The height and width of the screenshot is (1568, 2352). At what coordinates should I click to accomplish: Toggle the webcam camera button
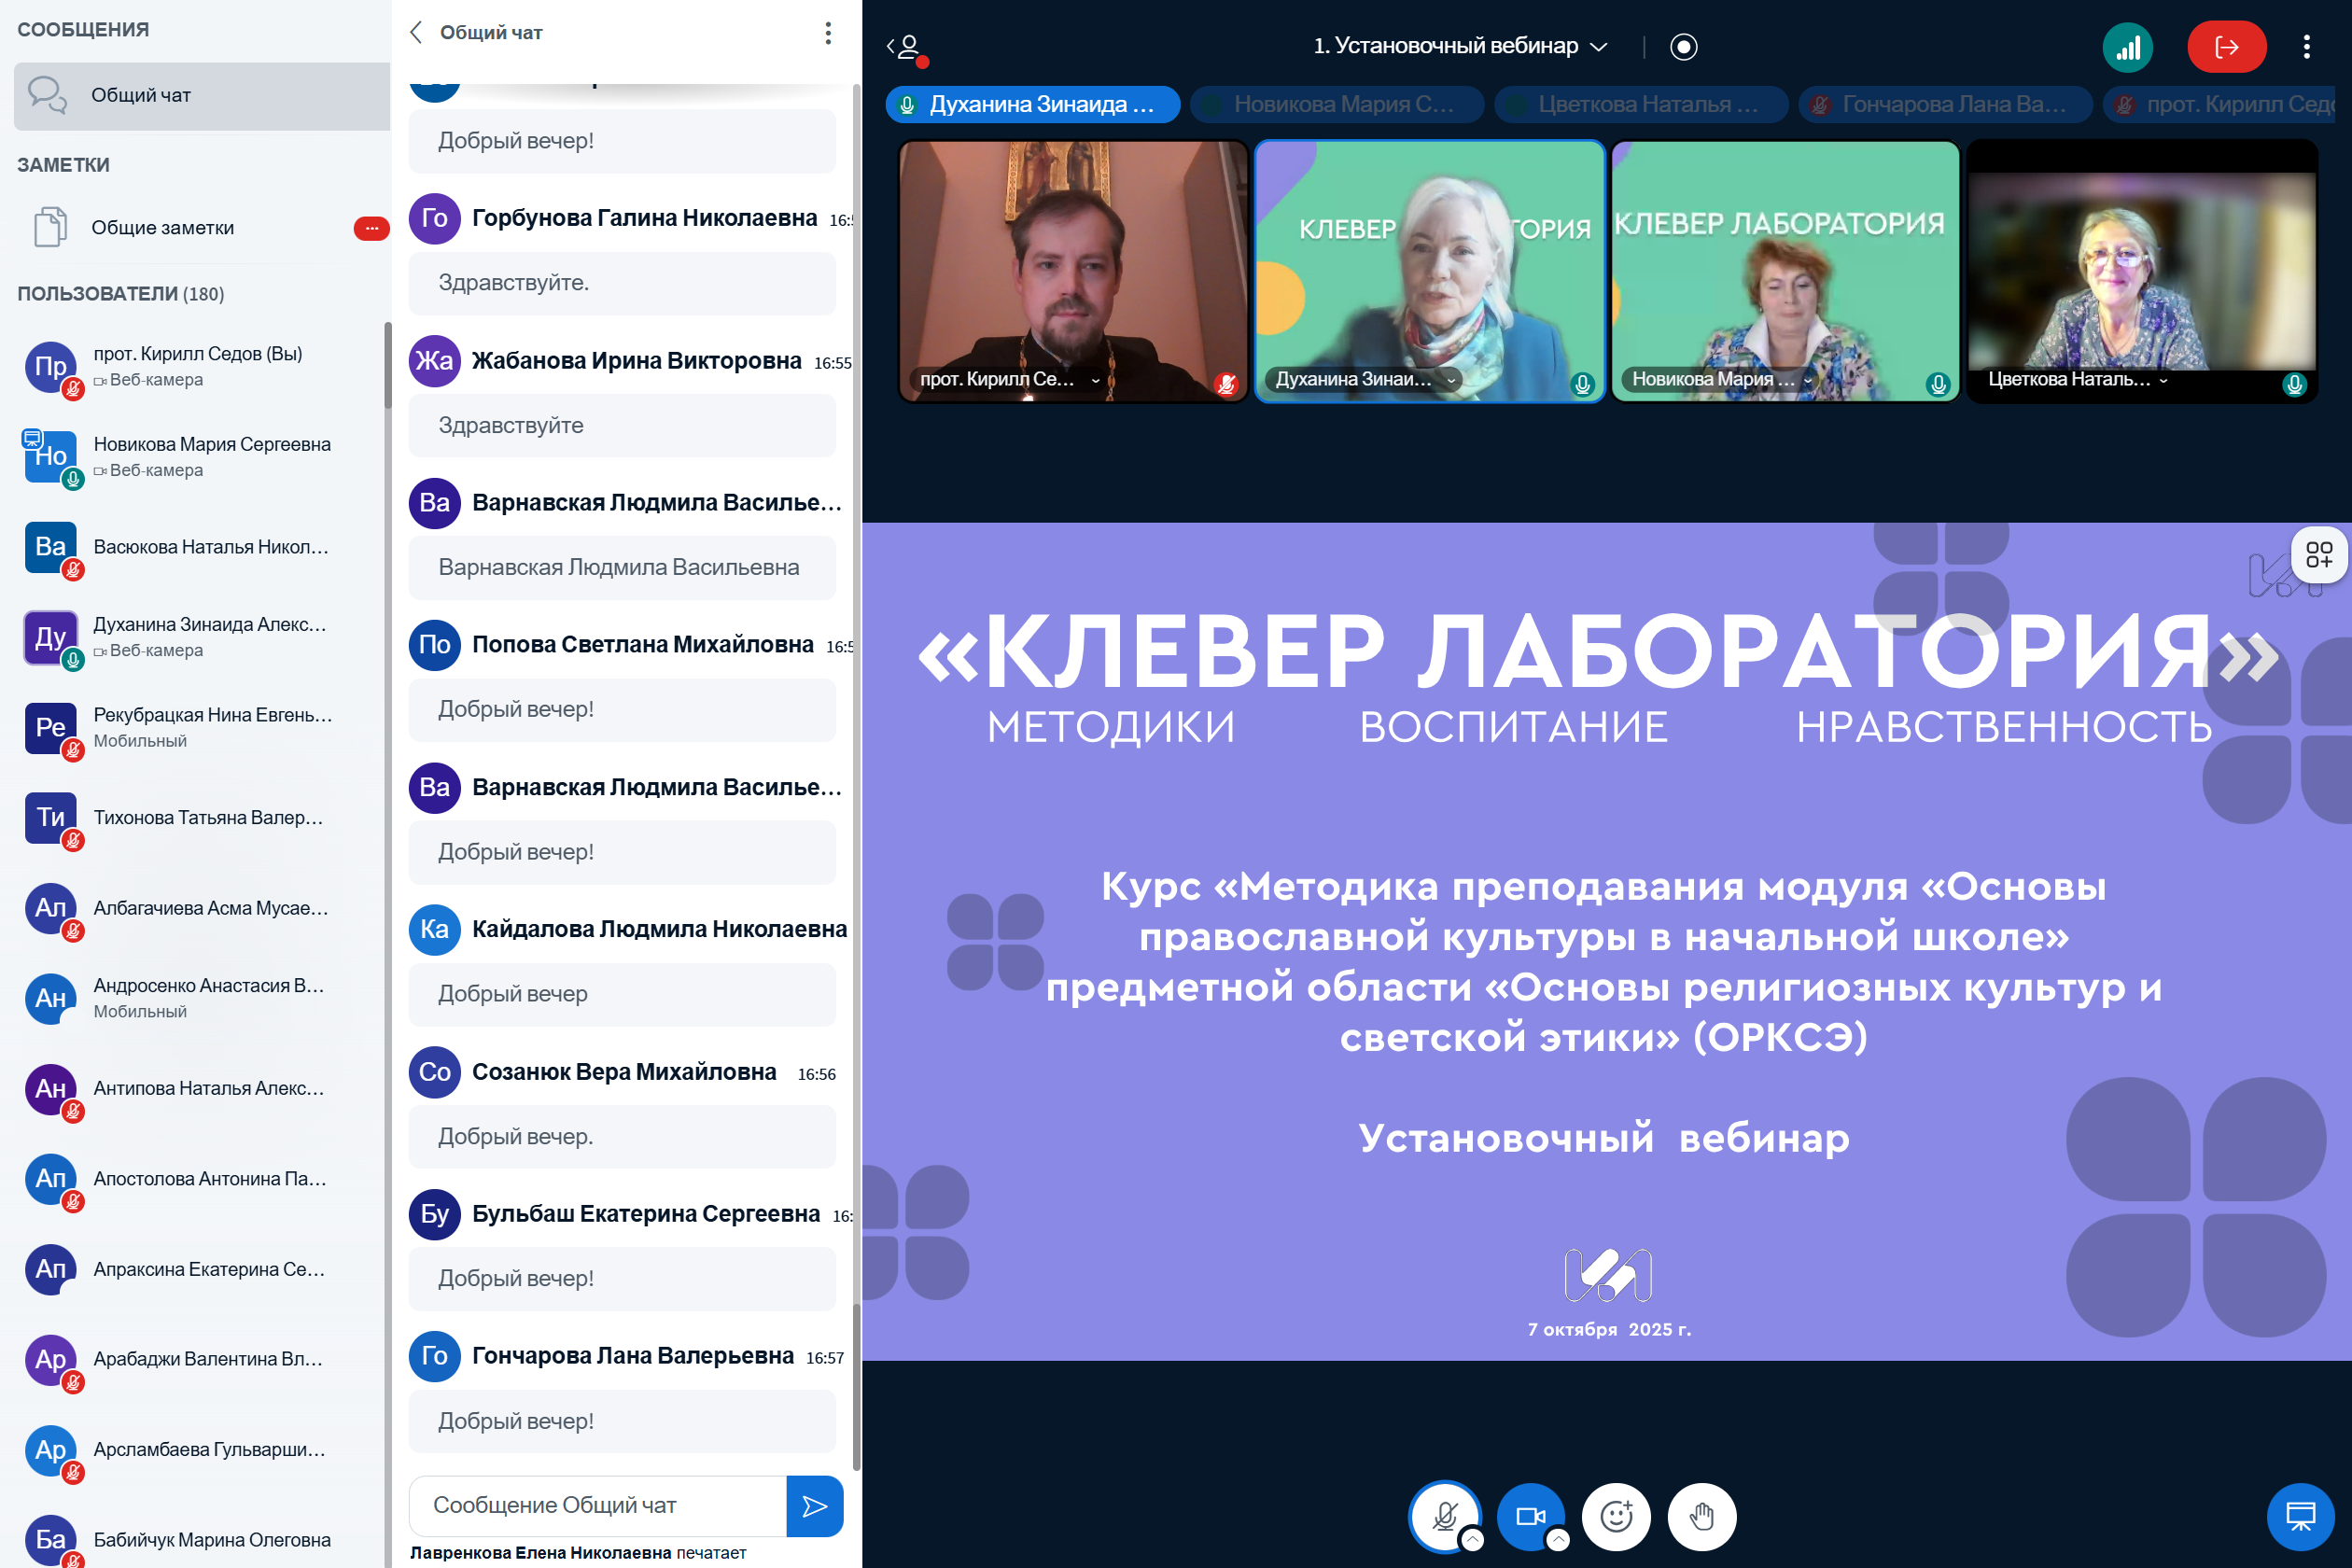coord(1529,1516)
